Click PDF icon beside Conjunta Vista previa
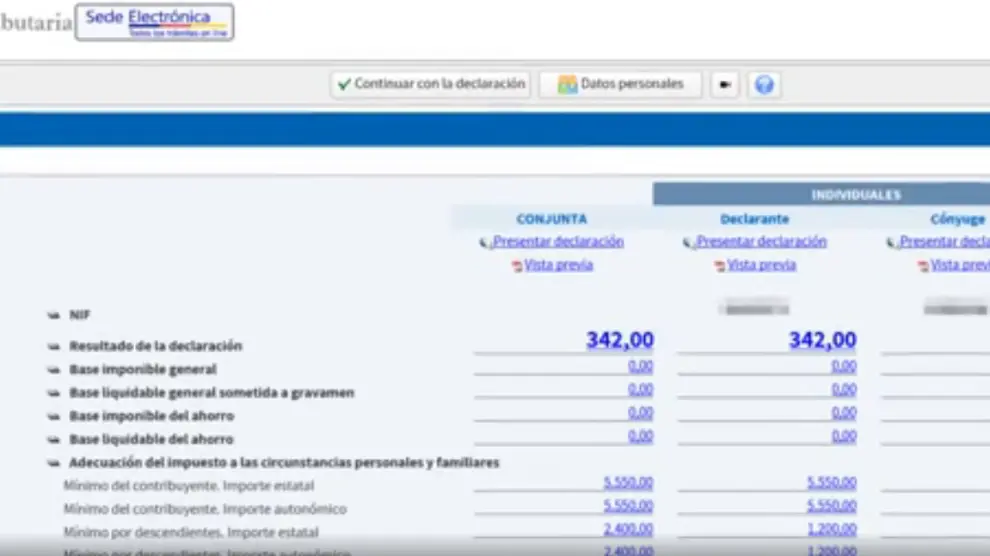The width and height of the screenshot is (990, 556). pyautogui.click(x=517, y=266)
